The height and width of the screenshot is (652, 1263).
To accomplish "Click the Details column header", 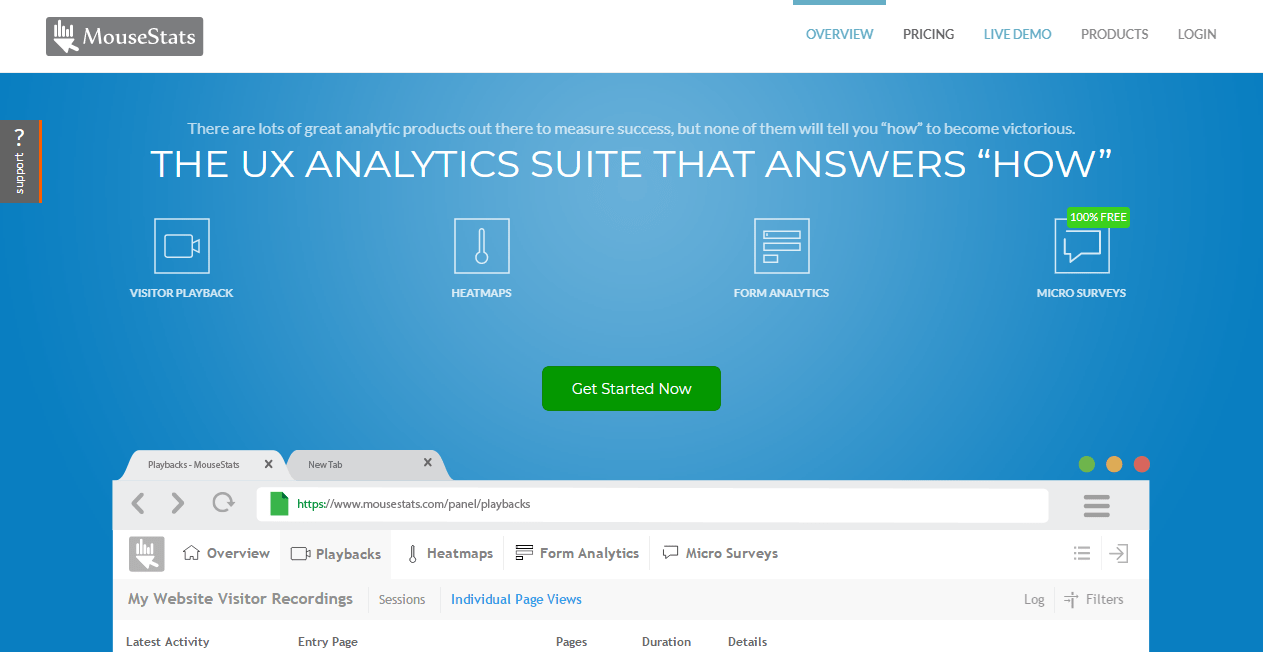I will click(748, 642).
